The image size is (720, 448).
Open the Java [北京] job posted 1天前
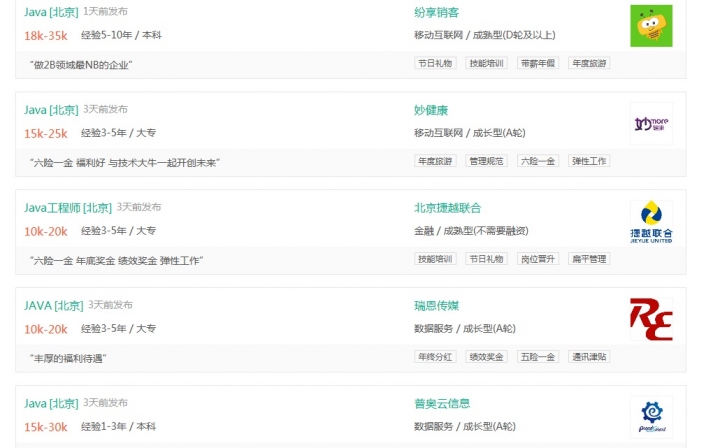point(51,12)
